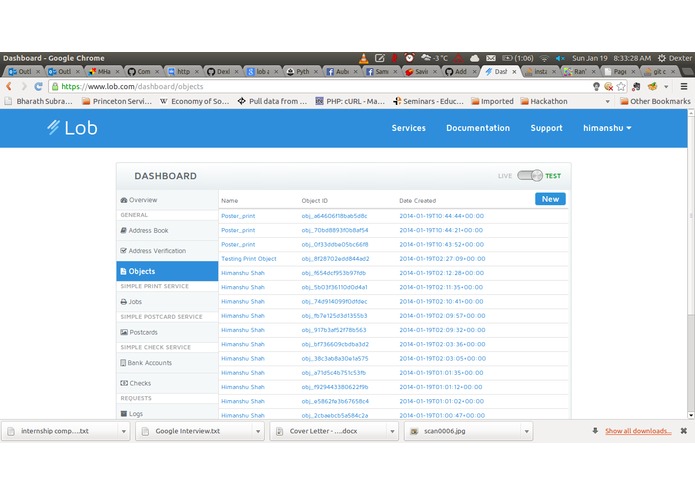Switch to the Pyth browser tab
This screenshot has width=695, height=494.
click(x=303, y=72)
